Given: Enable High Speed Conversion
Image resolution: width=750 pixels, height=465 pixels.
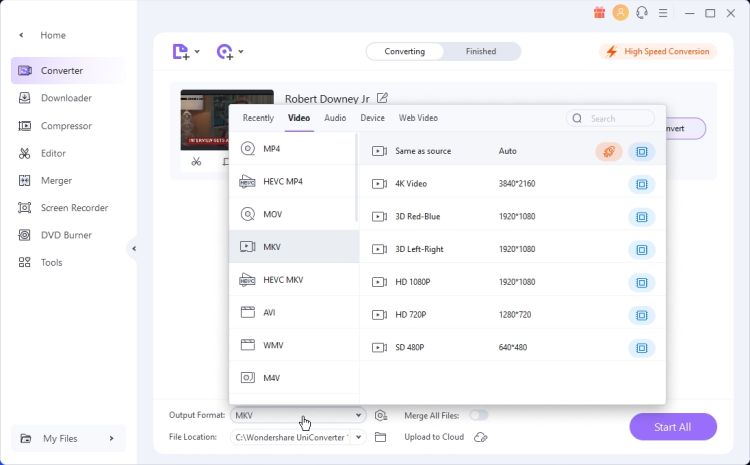Looking at the screenshot, I should pos(658,52).
